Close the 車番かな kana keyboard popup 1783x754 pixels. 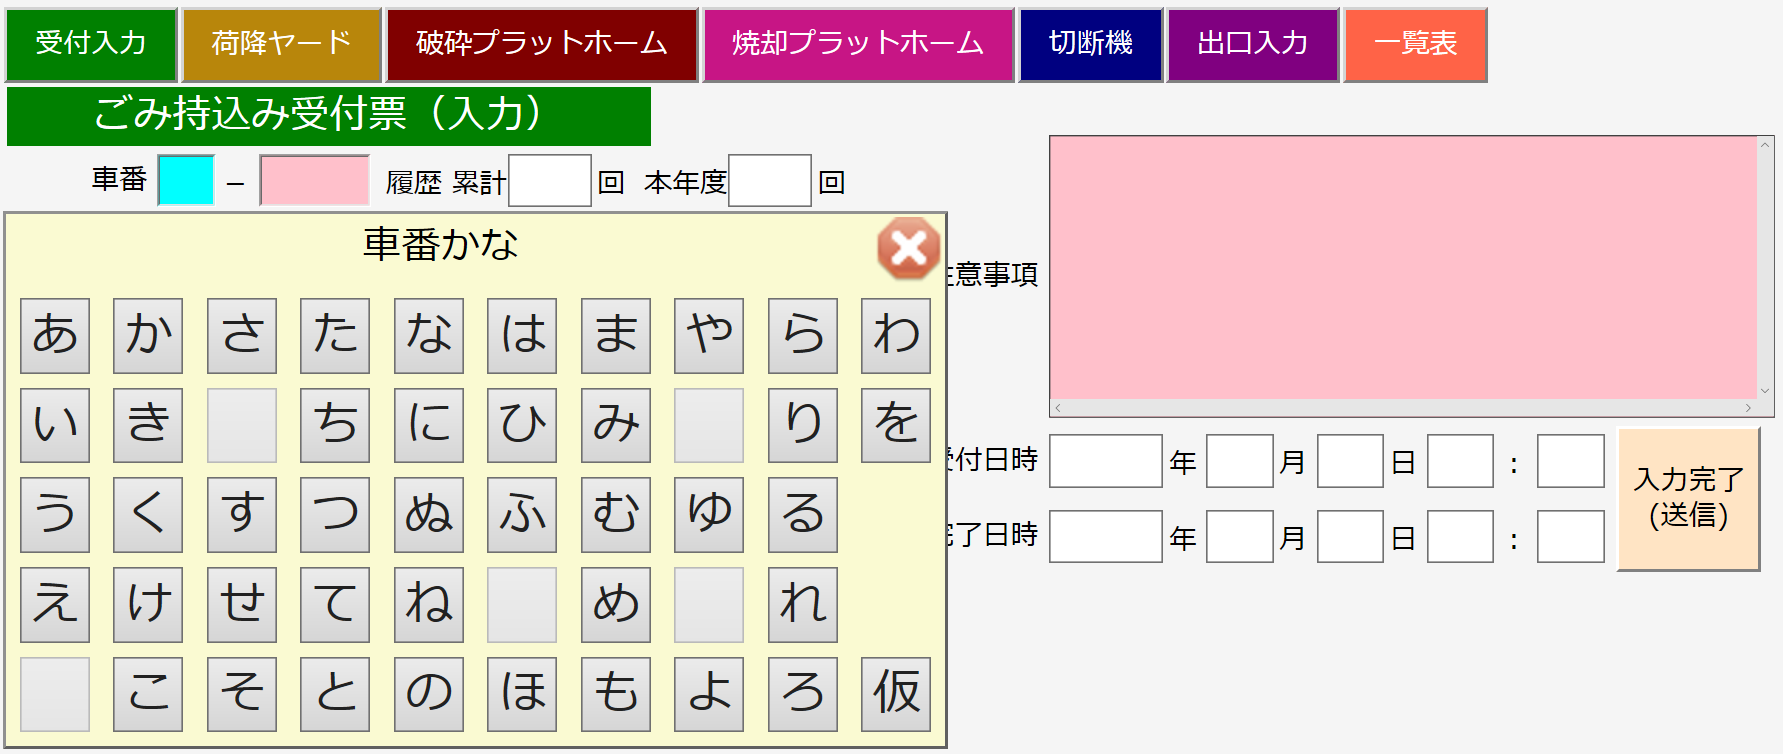(908, 248)
